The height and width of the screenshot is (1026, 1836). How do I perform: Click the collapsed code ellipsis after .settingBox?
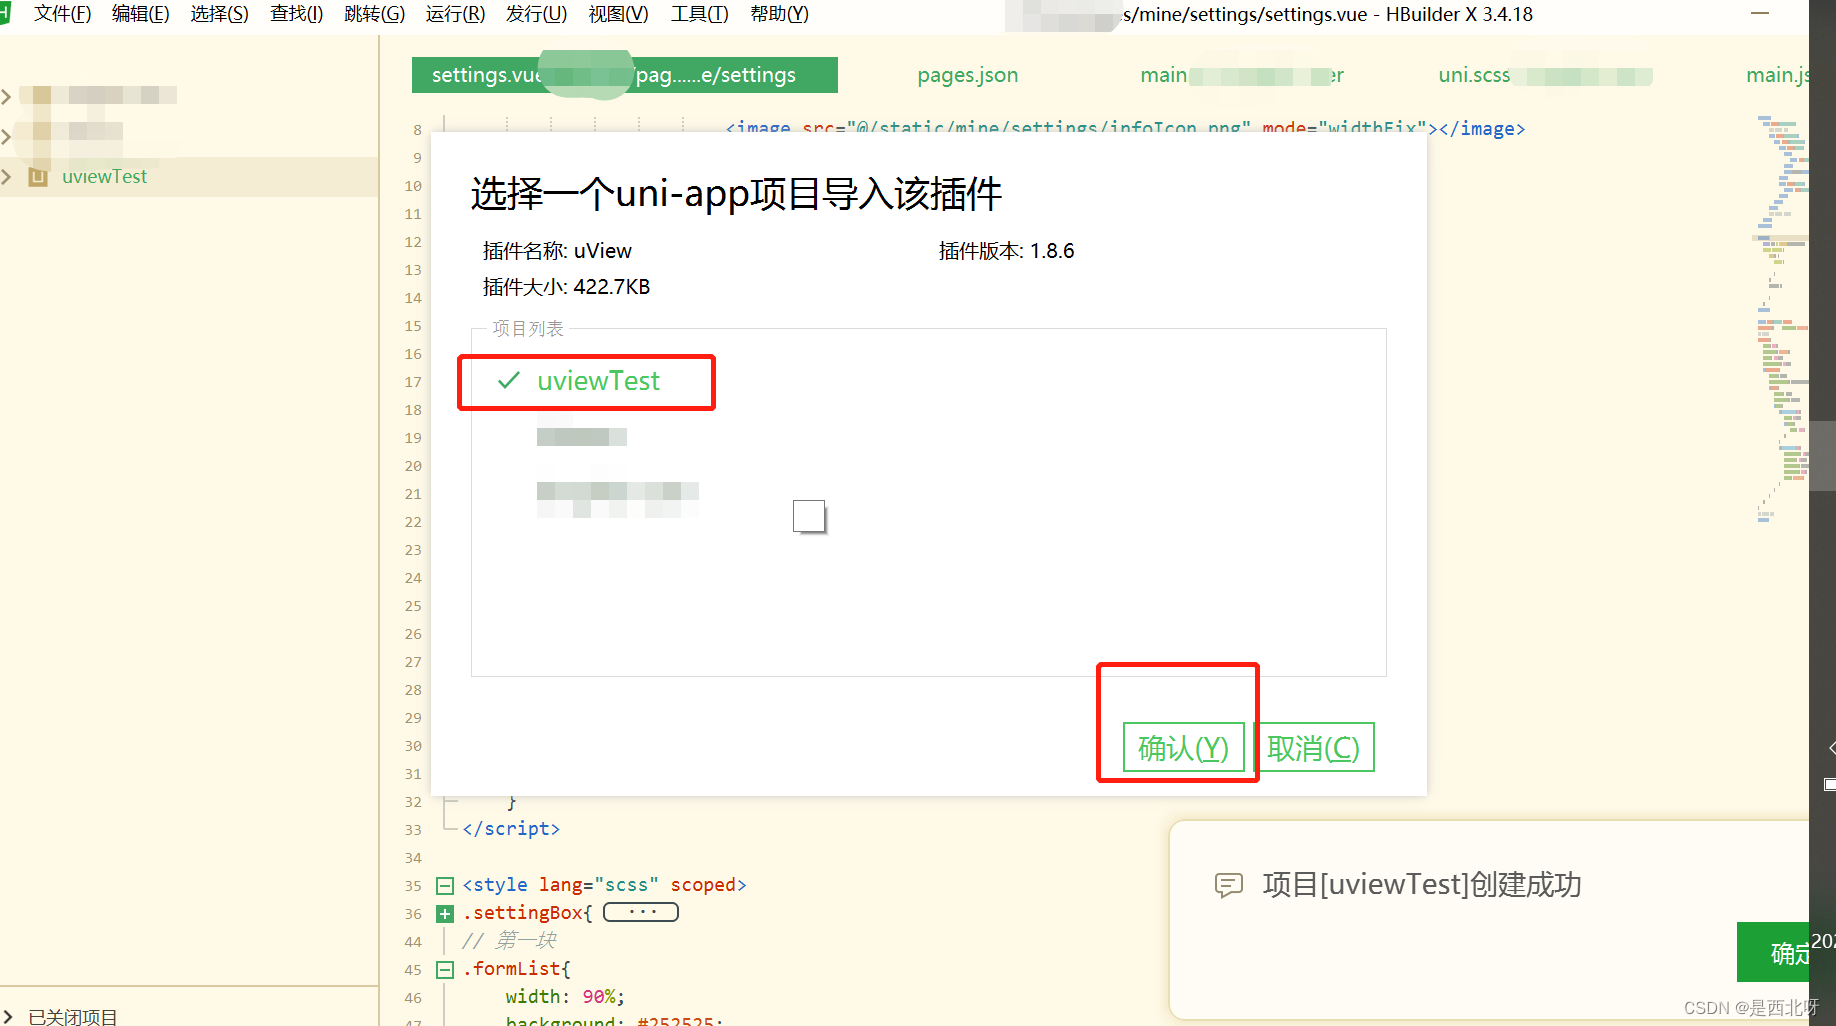[x=640, y=911]
